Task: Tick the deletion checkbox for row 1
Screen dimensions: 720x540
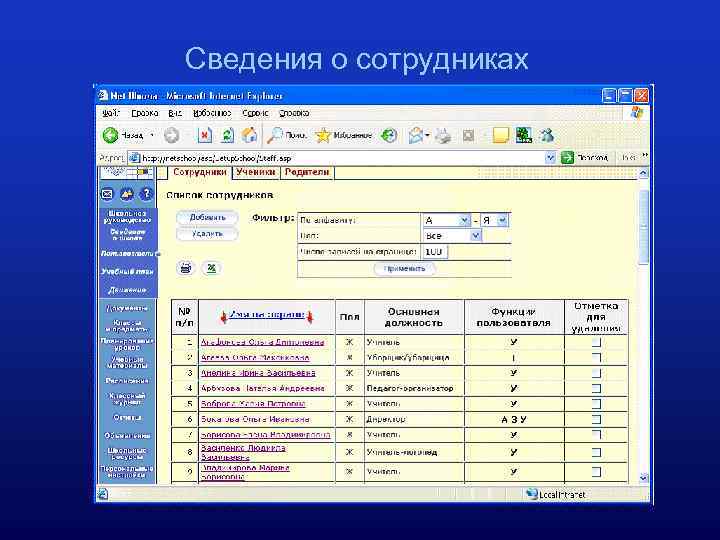Action: point(596,342)
